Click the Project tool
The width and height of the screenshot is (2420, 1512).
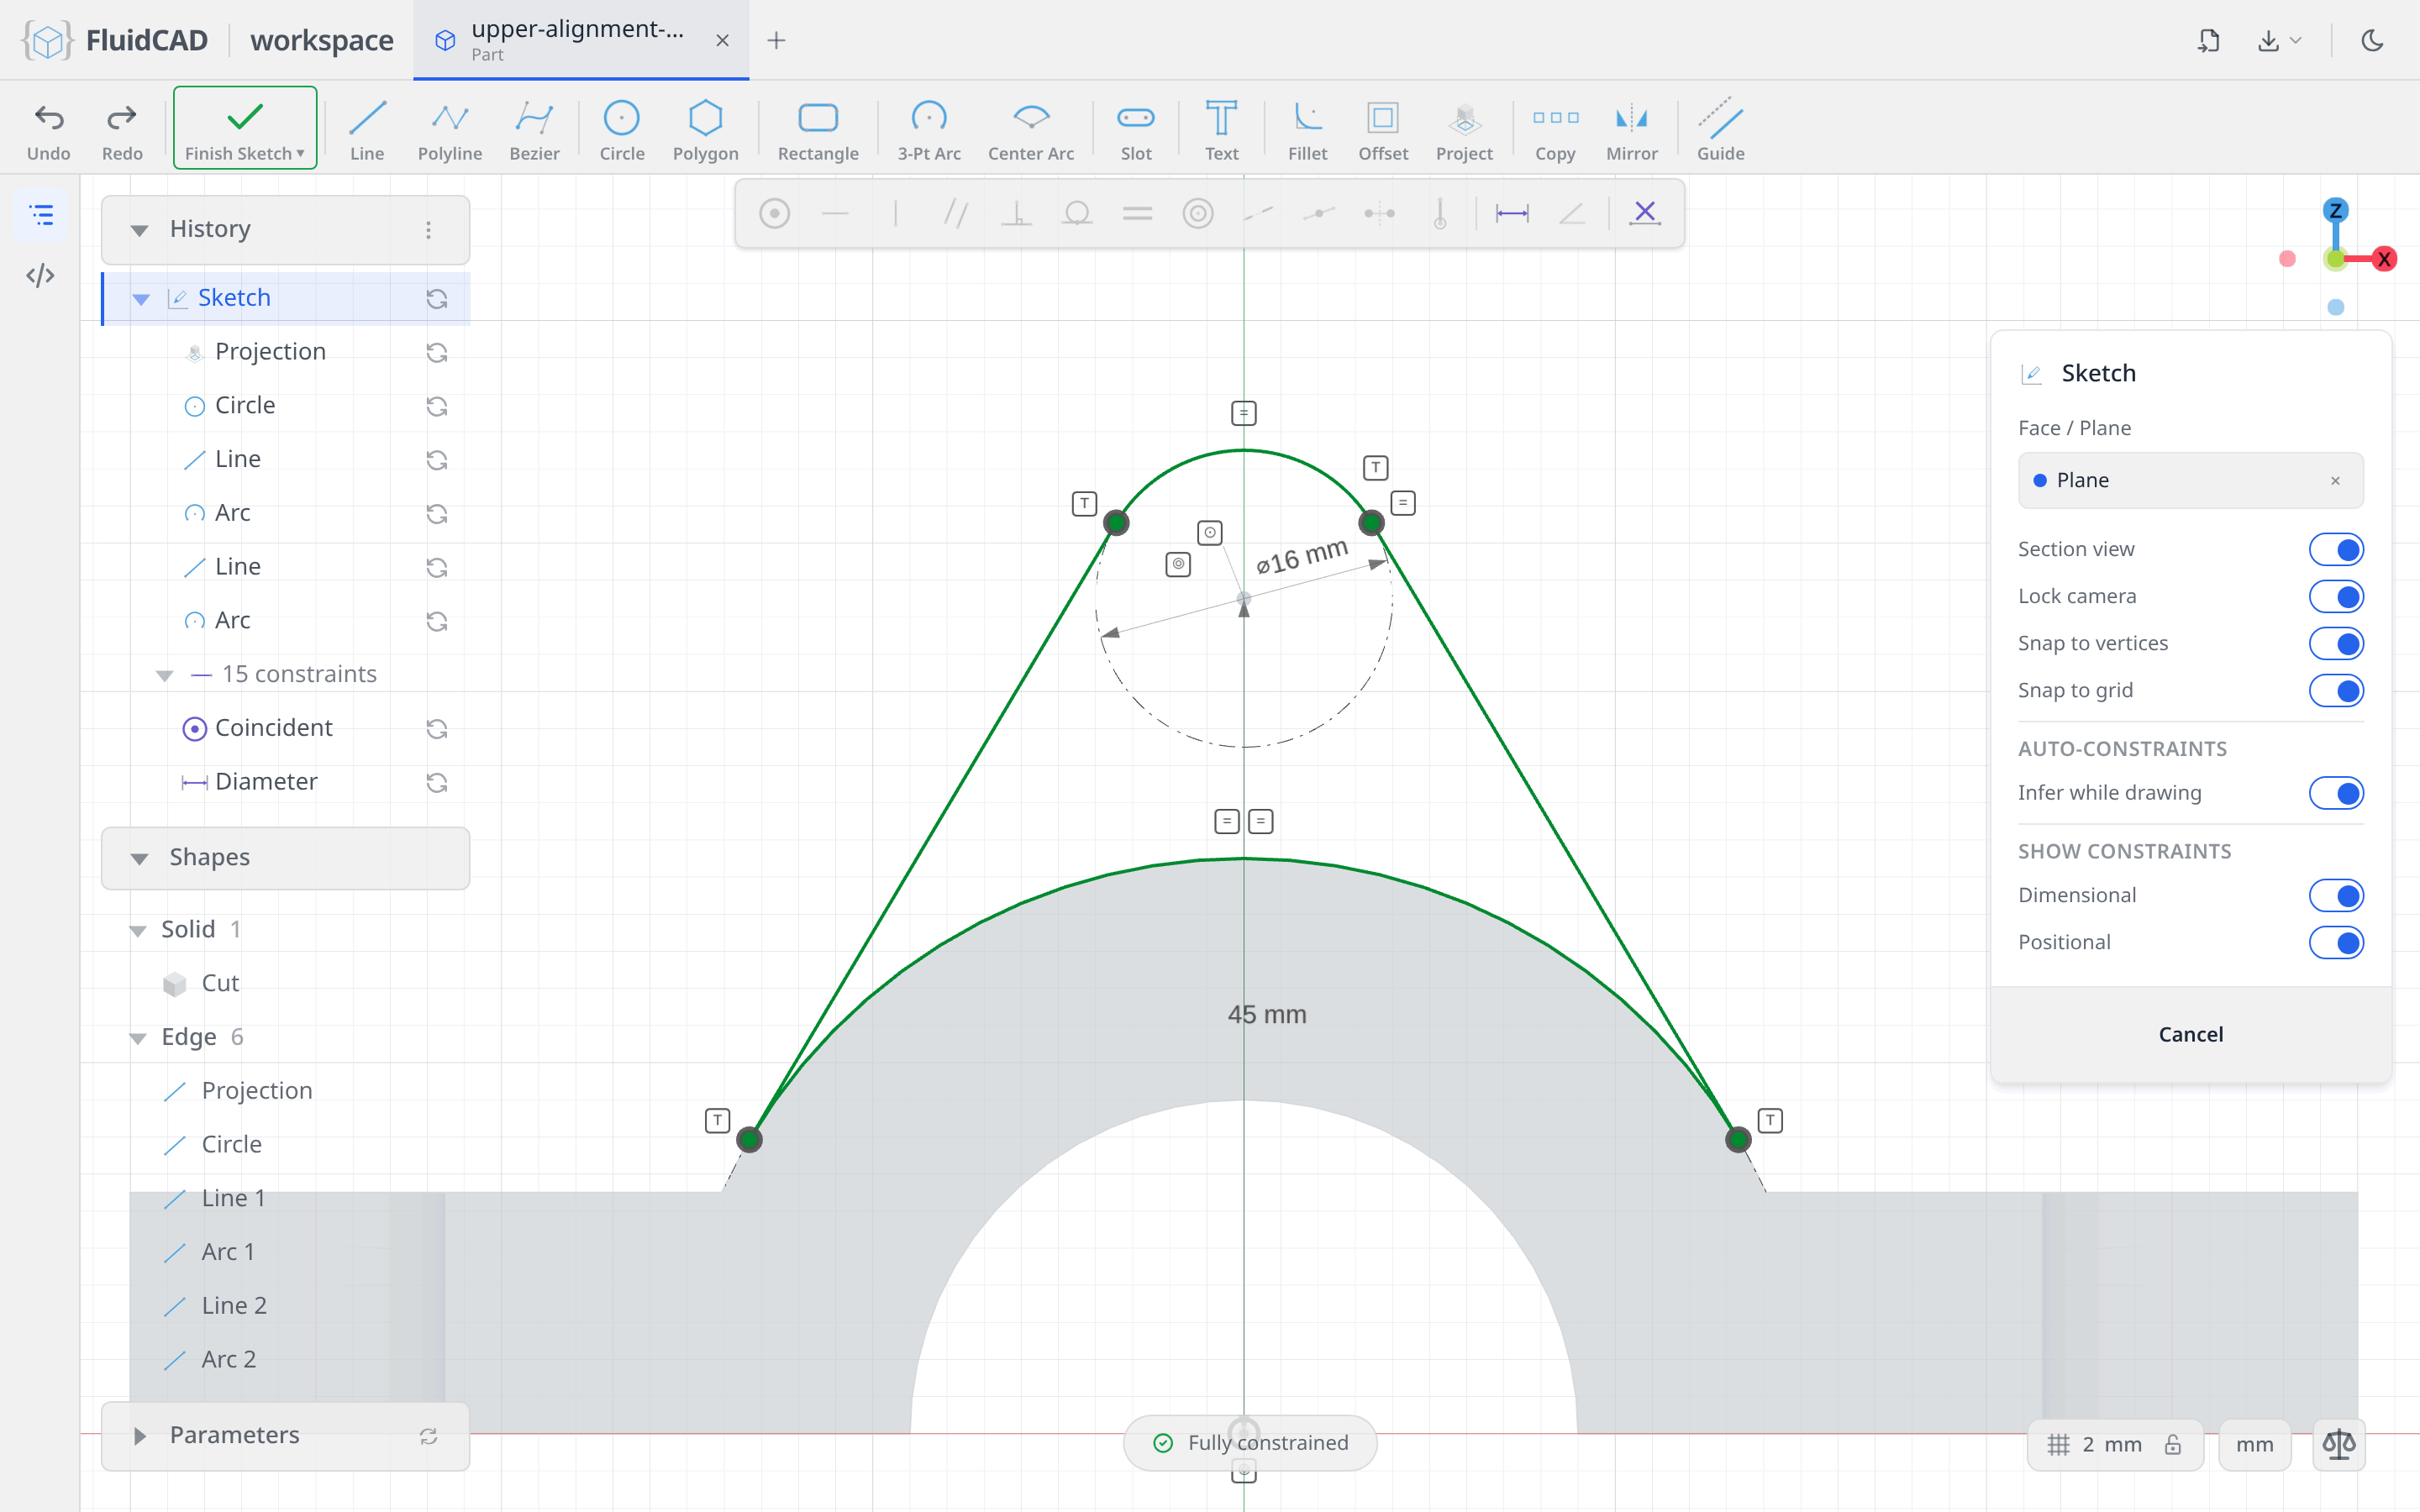pos(1464,130)
